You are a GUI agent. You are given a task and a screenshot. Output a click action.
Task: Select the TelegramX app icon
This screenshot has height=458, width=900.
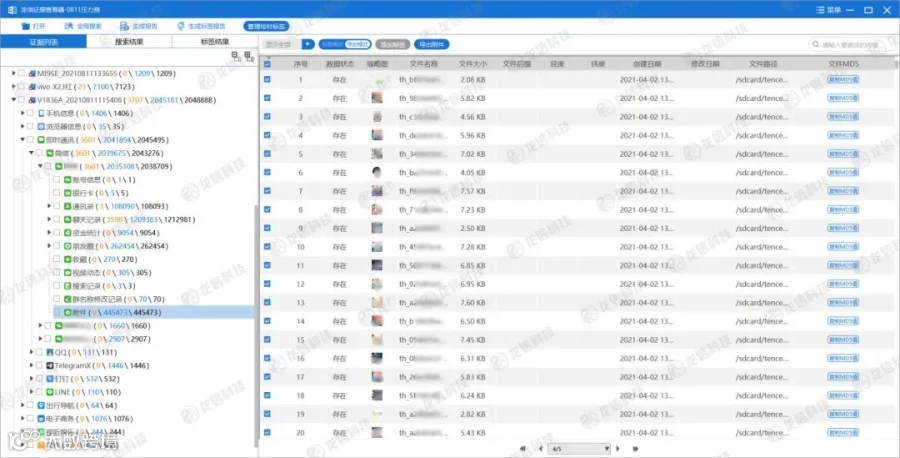pyautogui.click(x=50, y=366)
